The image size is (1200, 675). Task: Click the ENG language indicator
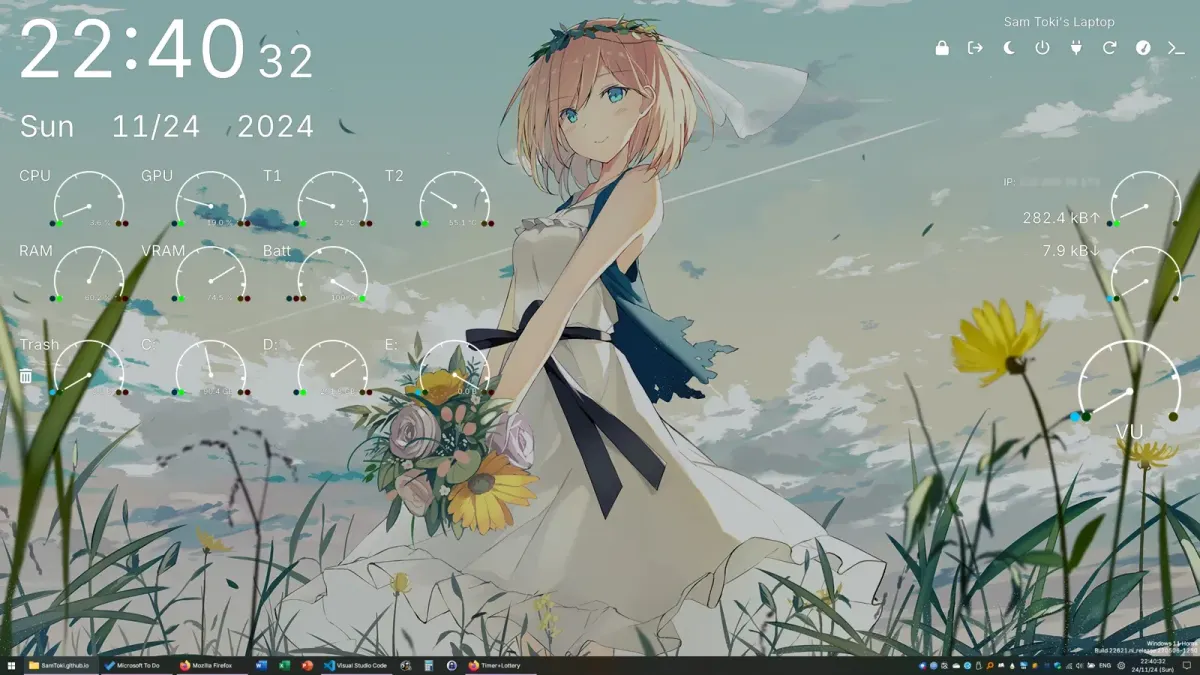pos(1105,666)
